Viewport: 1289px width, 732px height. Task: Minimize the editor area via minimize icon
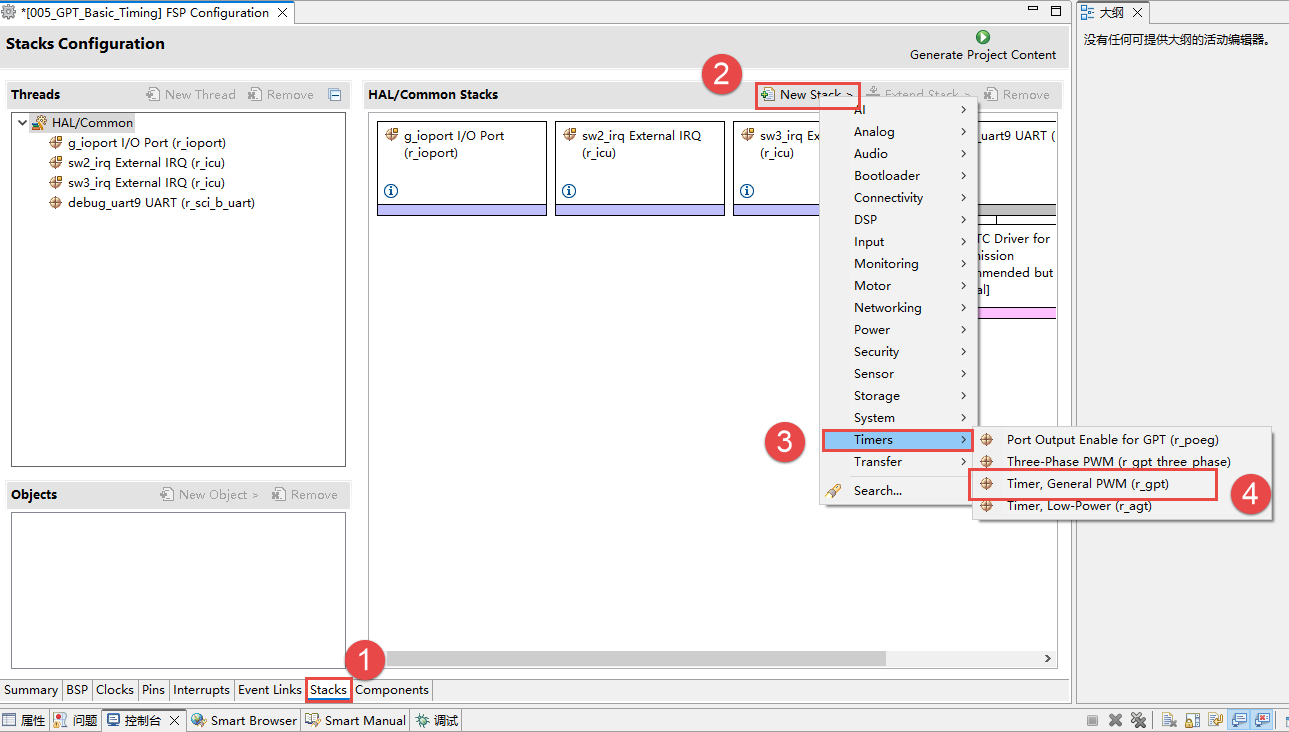coord(1035,11)
